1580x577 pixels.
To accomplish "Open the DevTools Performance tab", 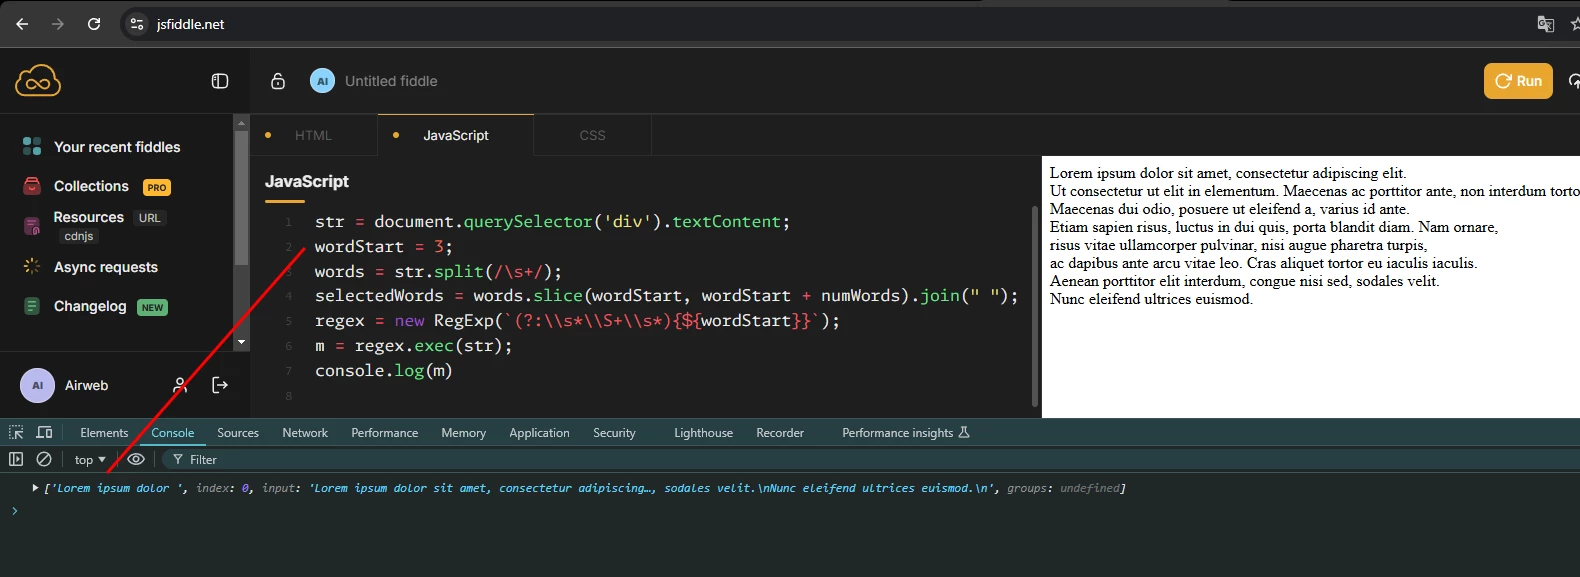I will (385, 433).
